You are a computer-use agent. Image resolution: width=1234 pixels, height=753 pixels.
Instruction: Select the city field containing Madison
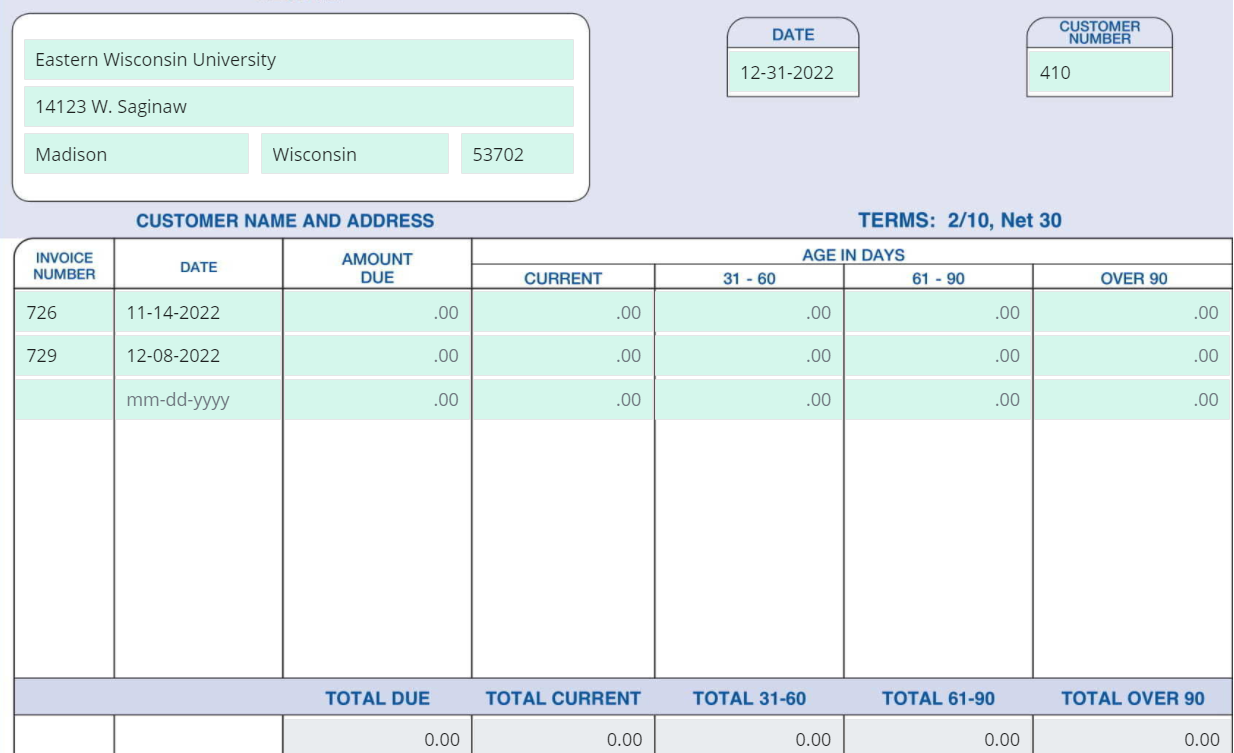click(136, 154)
